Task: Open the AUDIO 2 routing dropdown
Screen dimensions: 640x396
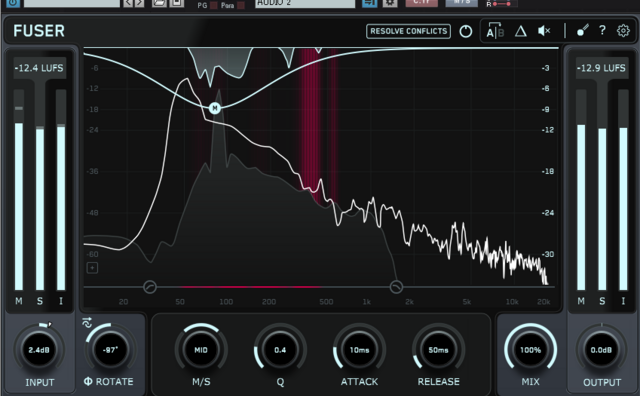Action: [x=305, y=3]
